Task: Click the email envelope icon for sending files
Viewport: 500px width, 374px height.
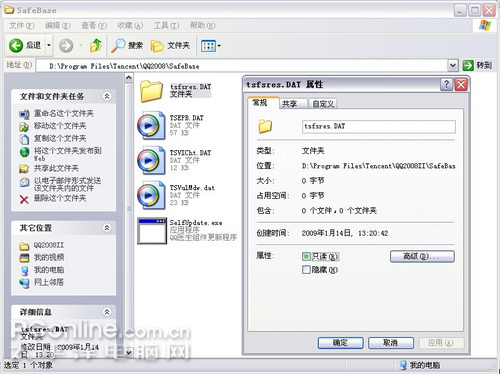Action: [x=24, y=182]
